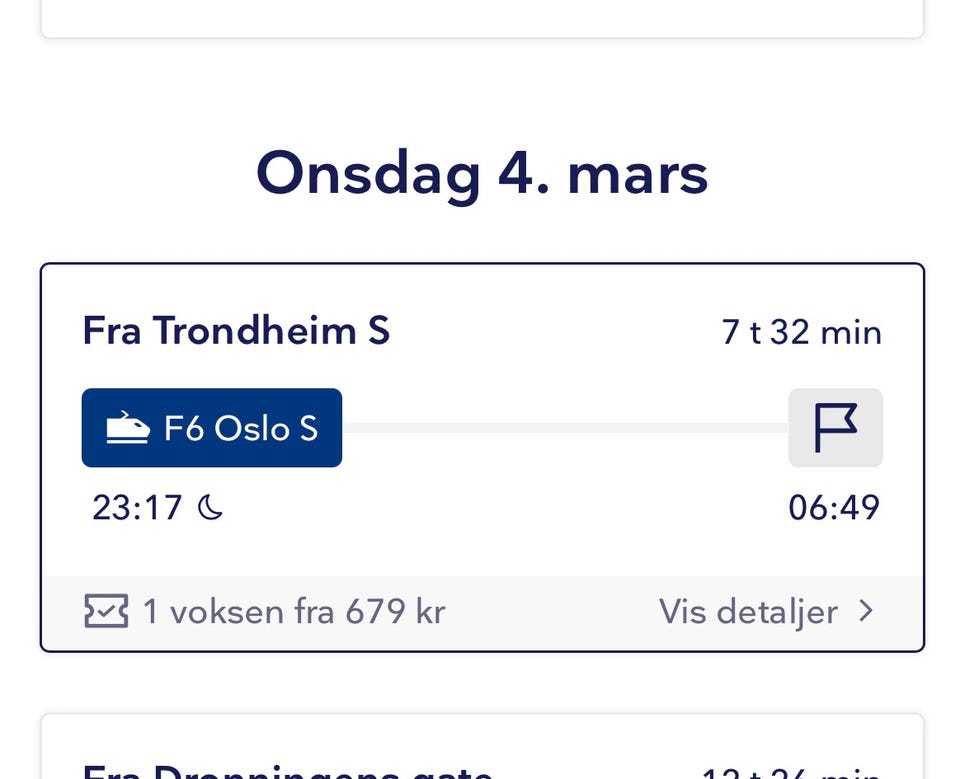Expand details with the chevron arrow
Viewport: 960px width, 779px height.
tap(866, 611)
